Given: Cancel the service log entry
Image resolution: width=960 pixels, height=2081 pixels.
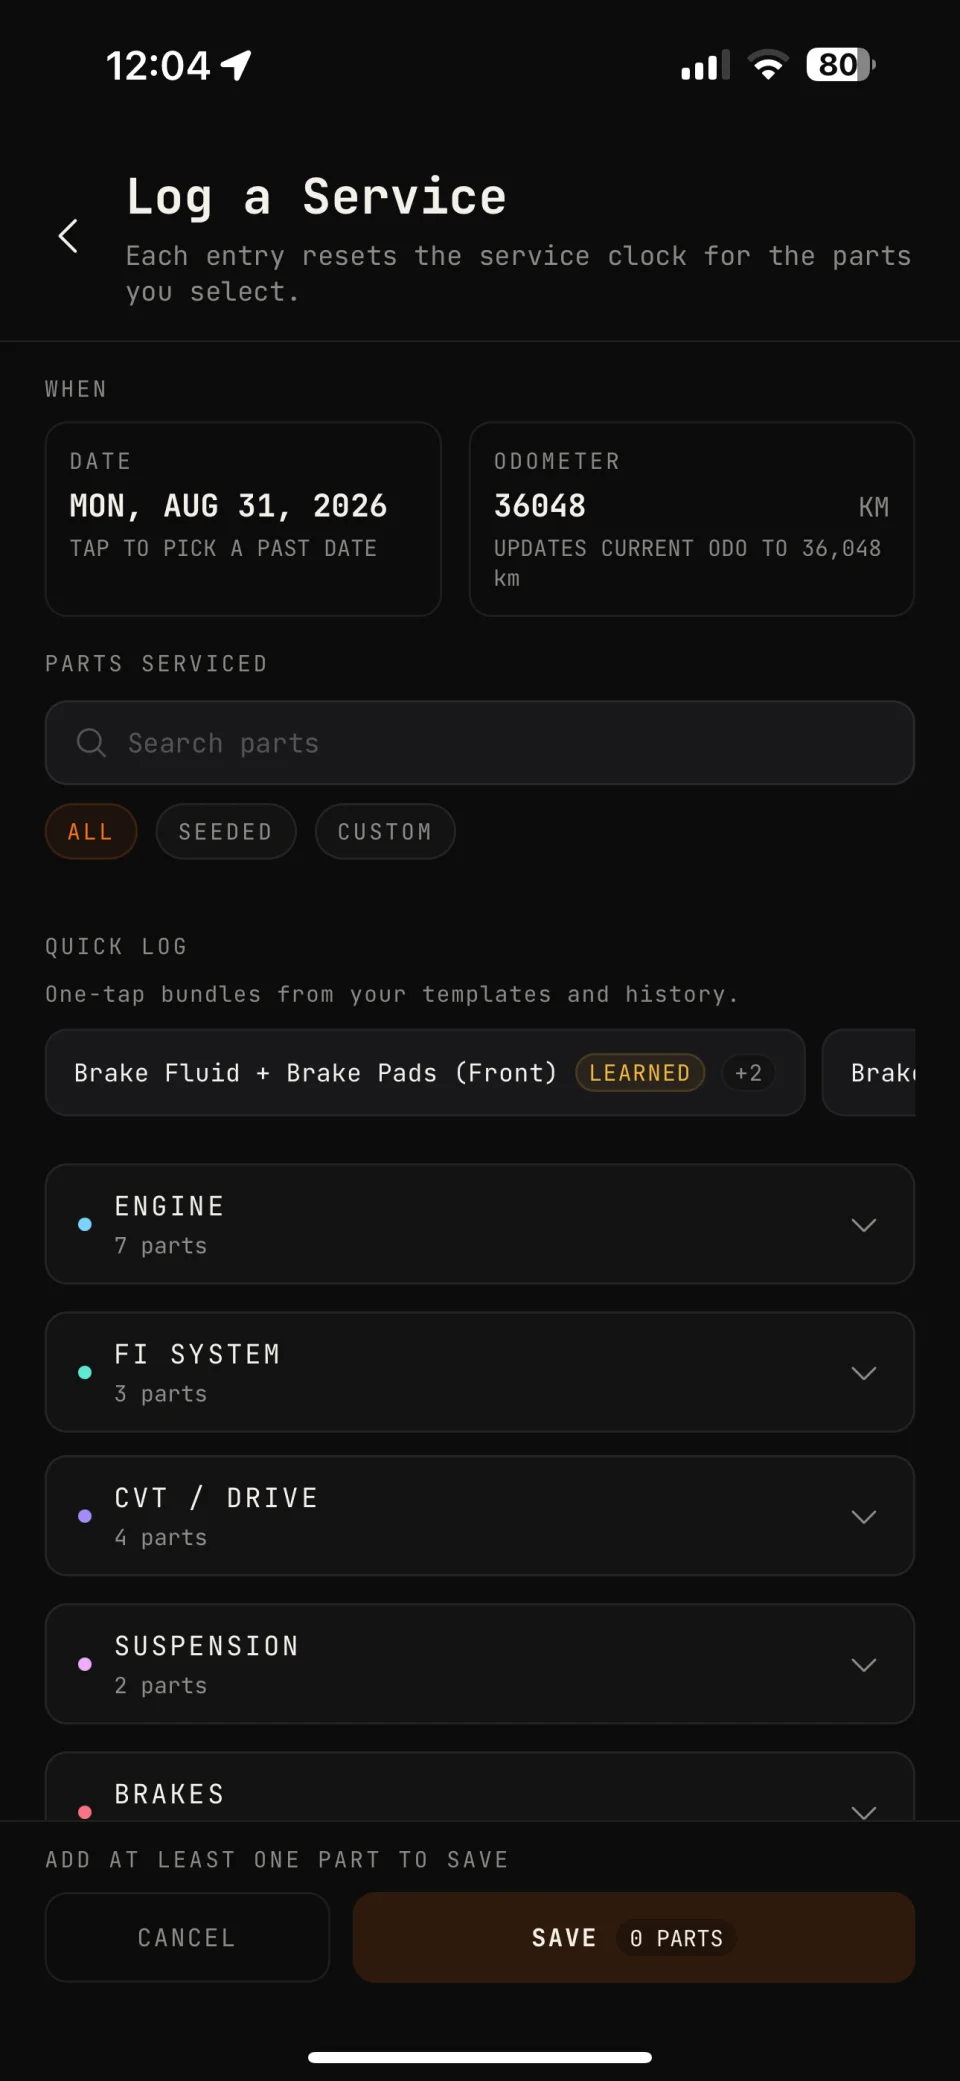Looking at the screenshot, I should (187, 1937).
